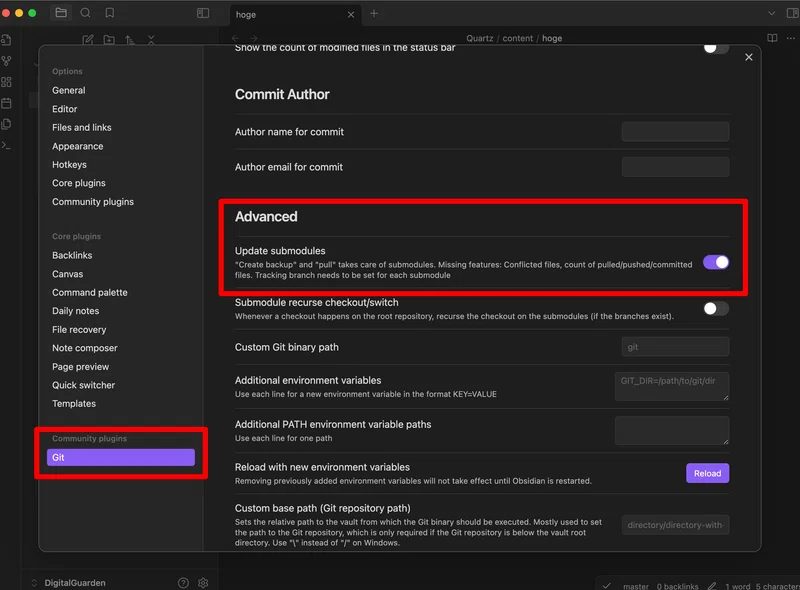This screenshot has width=800, height=590.
Task: Focus Author email for commit field
Action: click(x=675, y=167)
